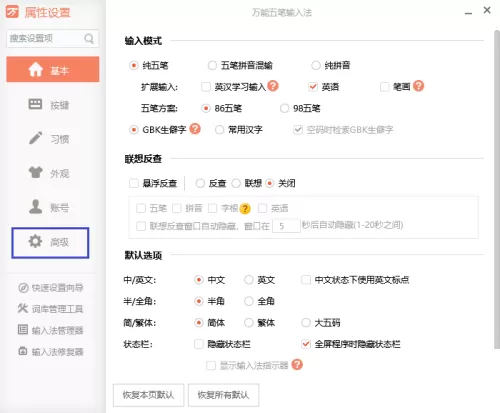
Task: Open the 按键 keyboard settings tab
Action: click(53, 105)
